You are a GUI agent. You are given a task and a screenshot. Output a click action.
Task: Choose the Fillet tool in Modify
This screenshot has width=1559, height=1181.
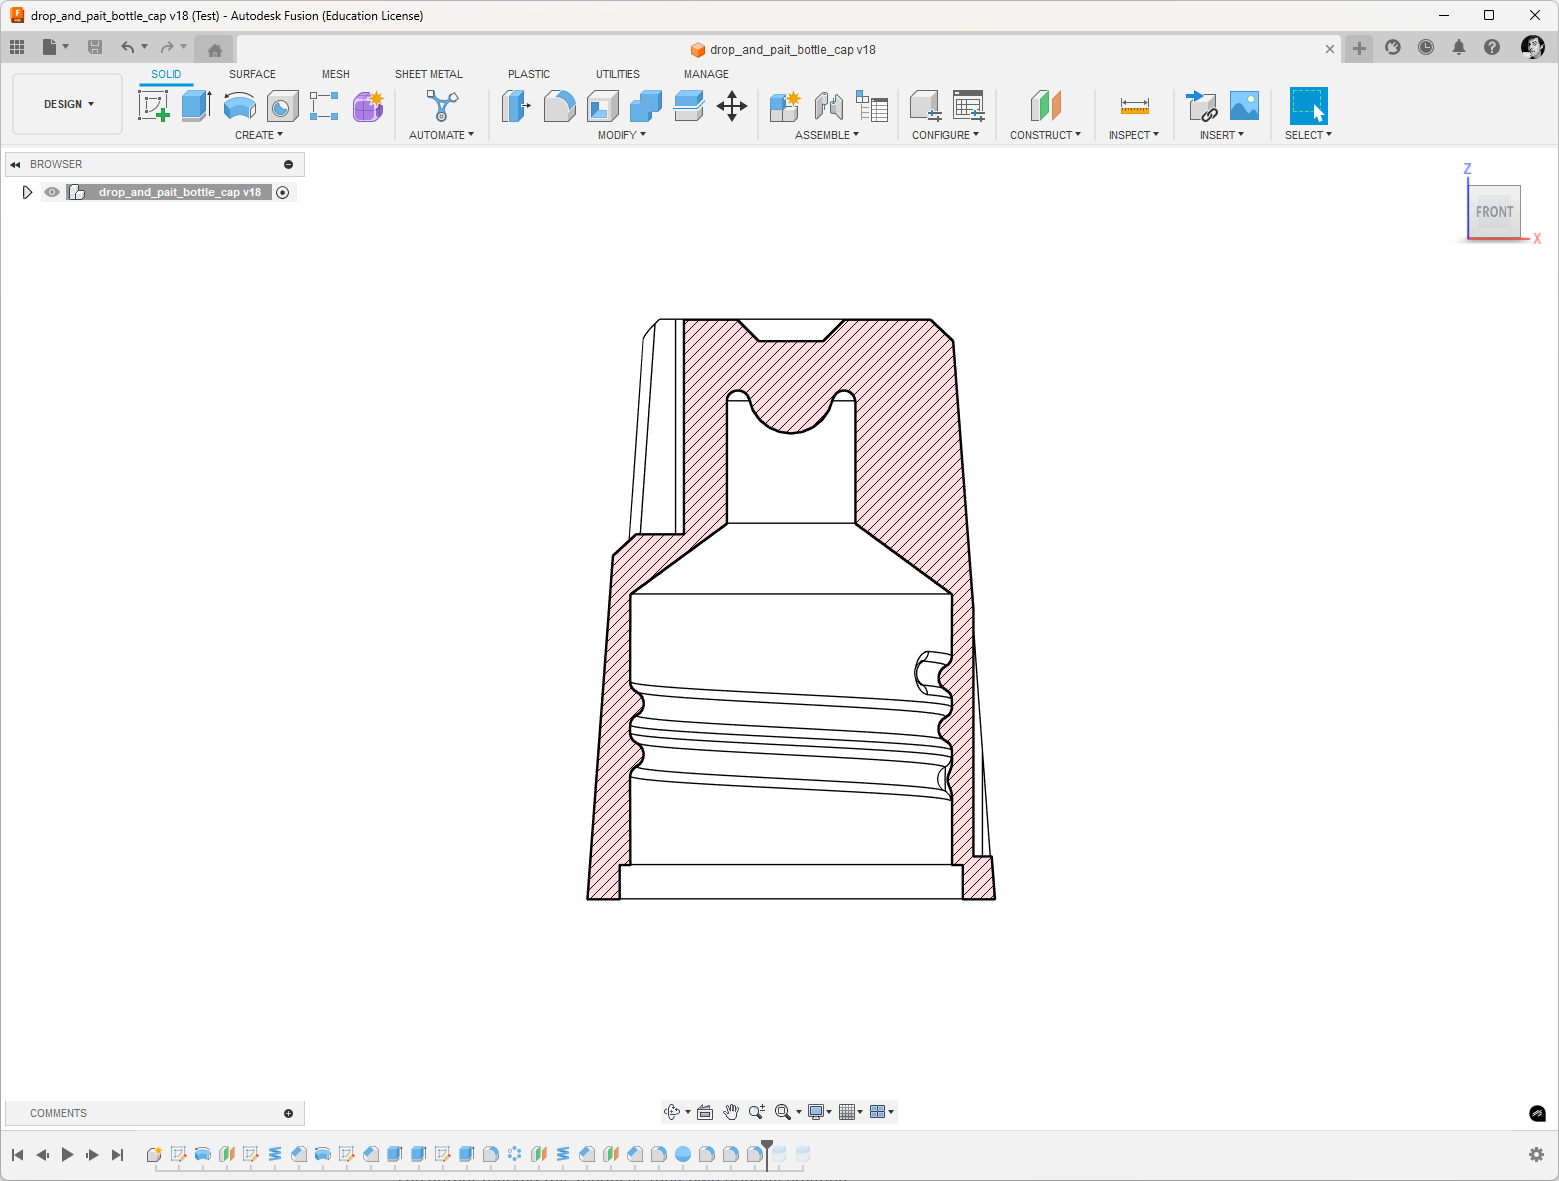tap(559, 105)
